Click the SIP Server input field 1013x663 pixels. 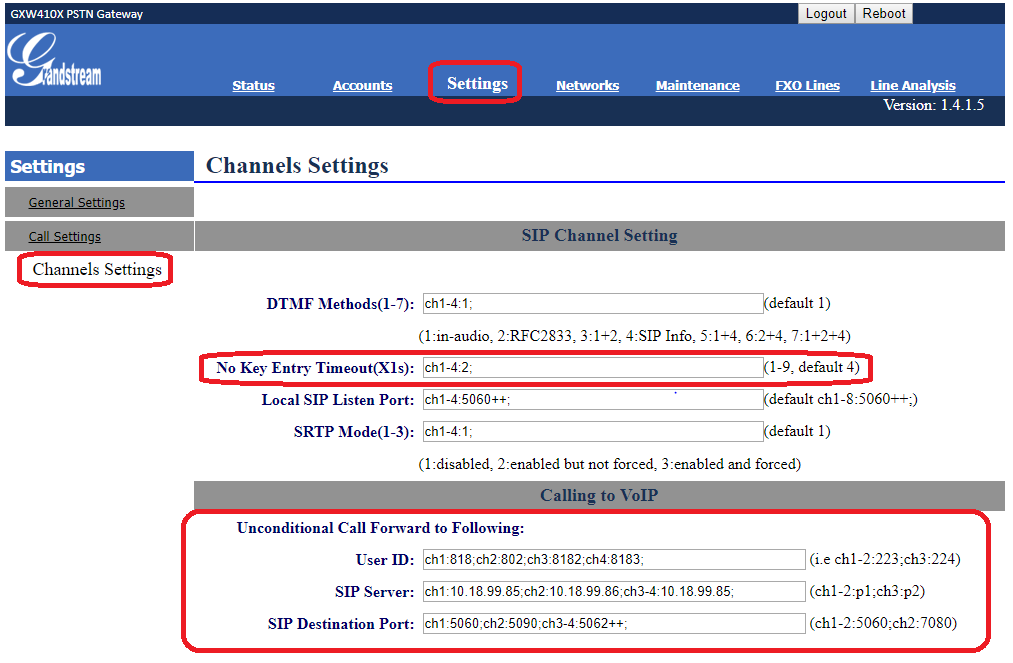pyautogui.click(x=614, y=591)
